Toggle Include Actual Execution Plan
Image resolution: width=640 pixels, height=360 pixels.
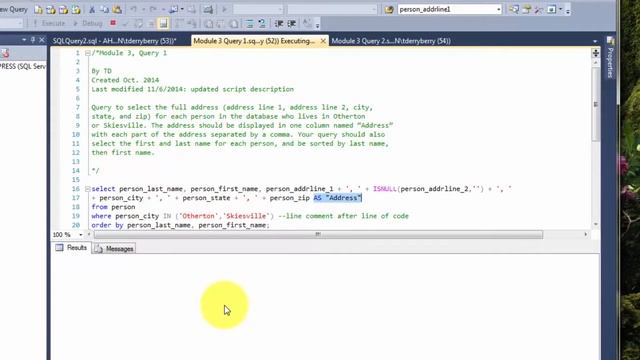(x=179, y=24)
